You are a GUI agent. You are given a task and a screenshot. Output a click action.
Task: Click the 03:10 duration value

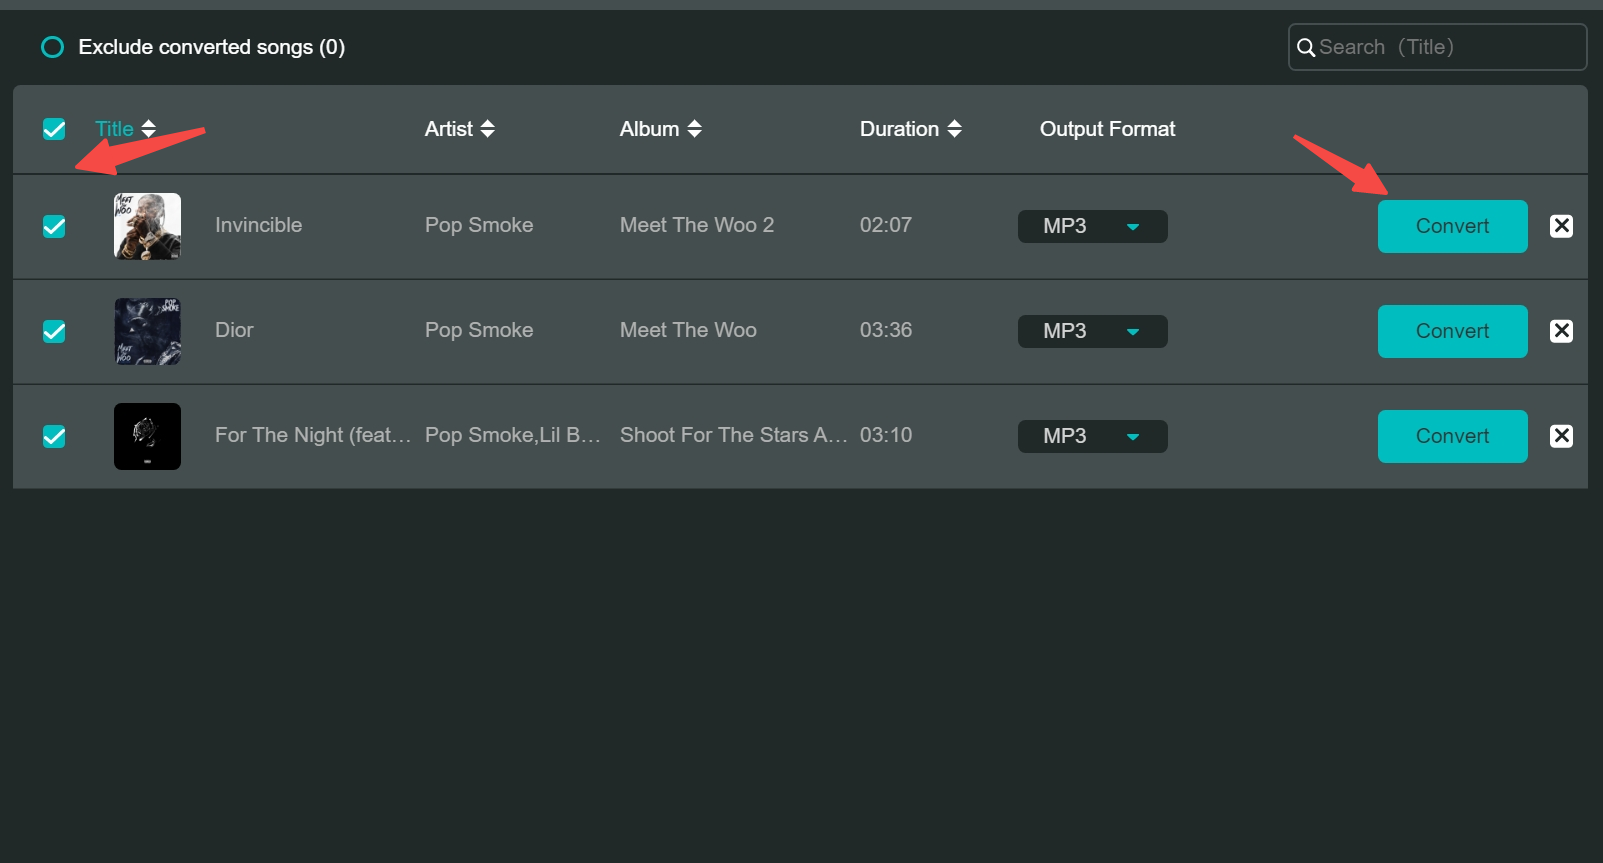coord(886,435)
